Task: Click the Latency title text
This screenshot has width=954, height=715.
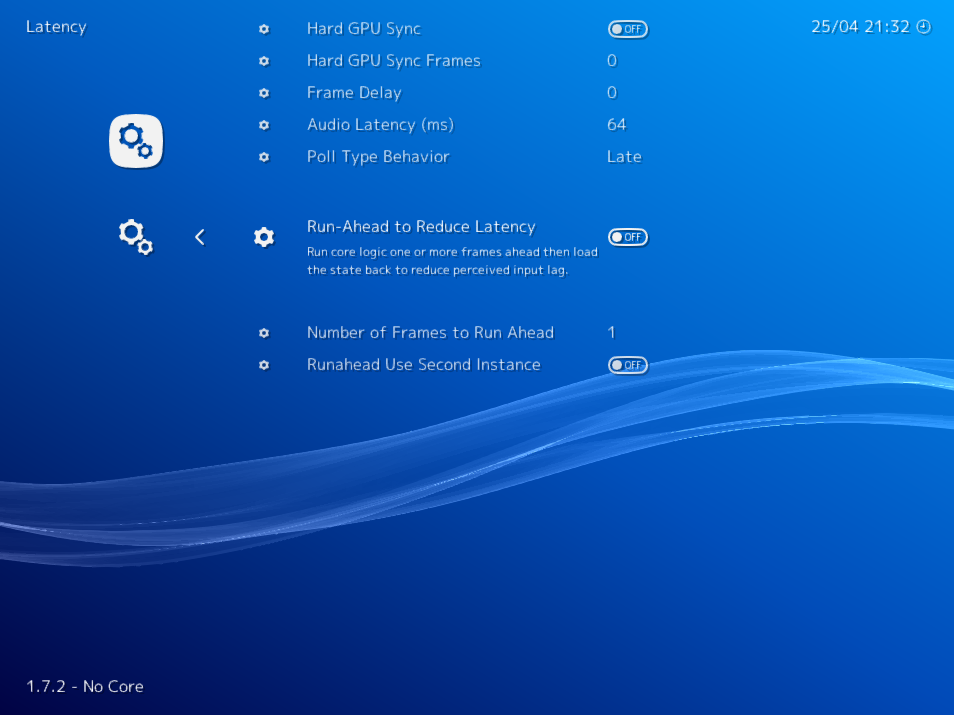Action: [x=56, y=27]
